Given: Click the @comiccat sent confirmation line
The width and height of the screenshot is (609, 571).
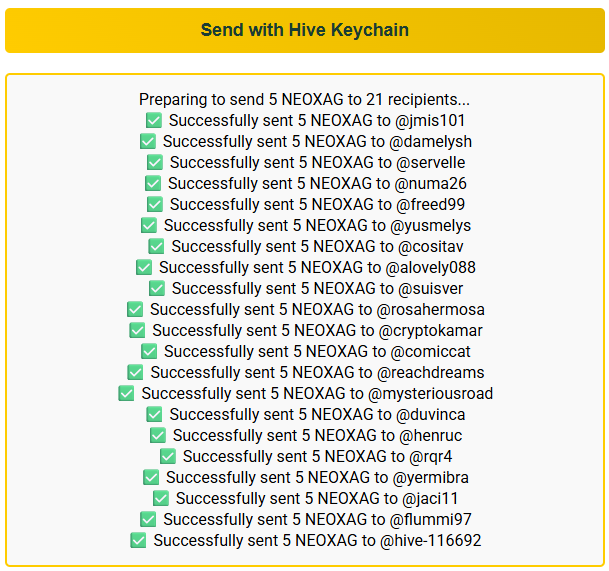Looking at the screenshot, I should 306,352.
